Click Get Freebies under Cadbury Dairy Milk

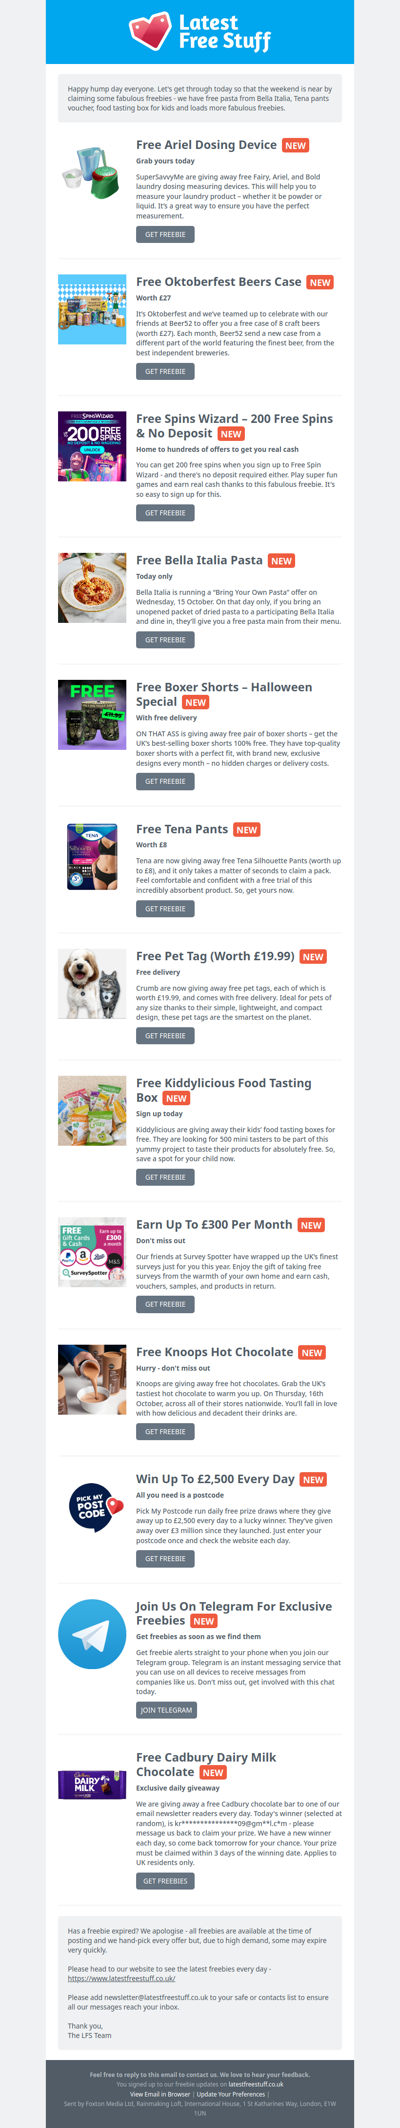pyautogui.click(x=165, y=1881)
